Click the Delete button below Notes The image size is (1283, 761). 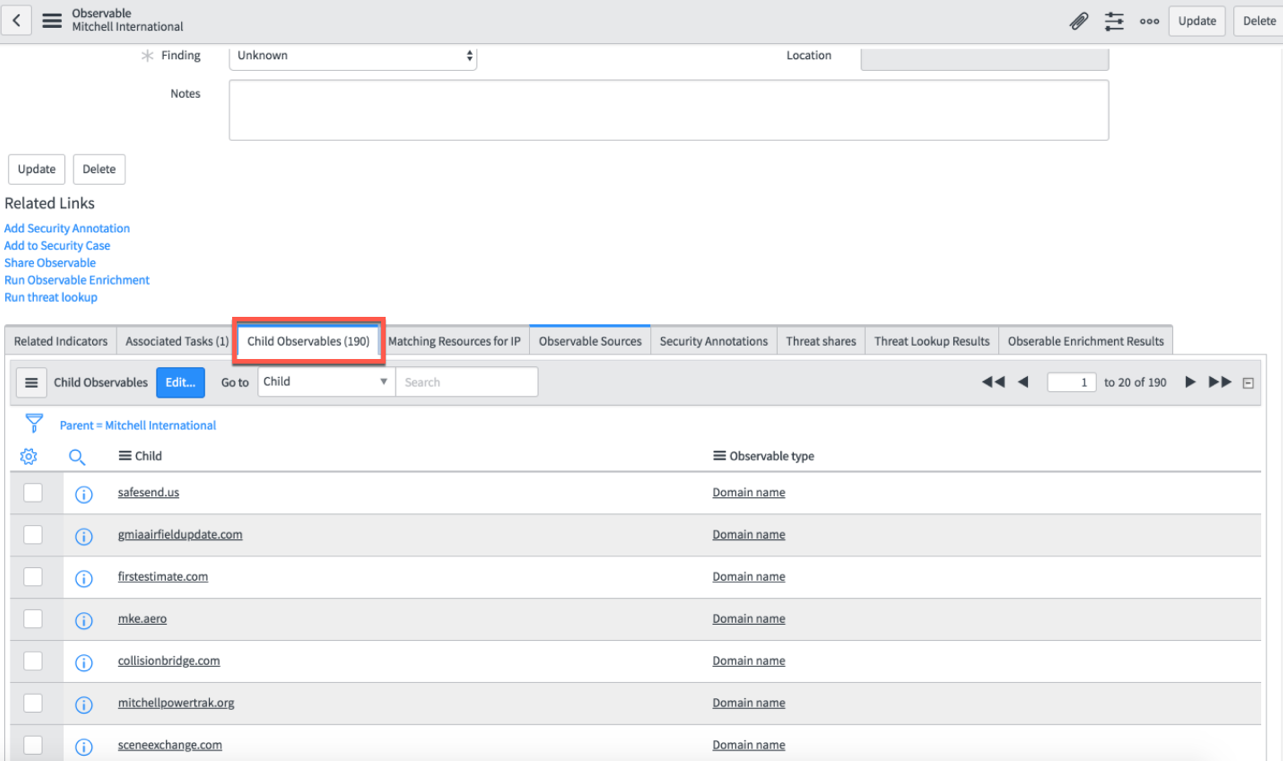point(99,169)
